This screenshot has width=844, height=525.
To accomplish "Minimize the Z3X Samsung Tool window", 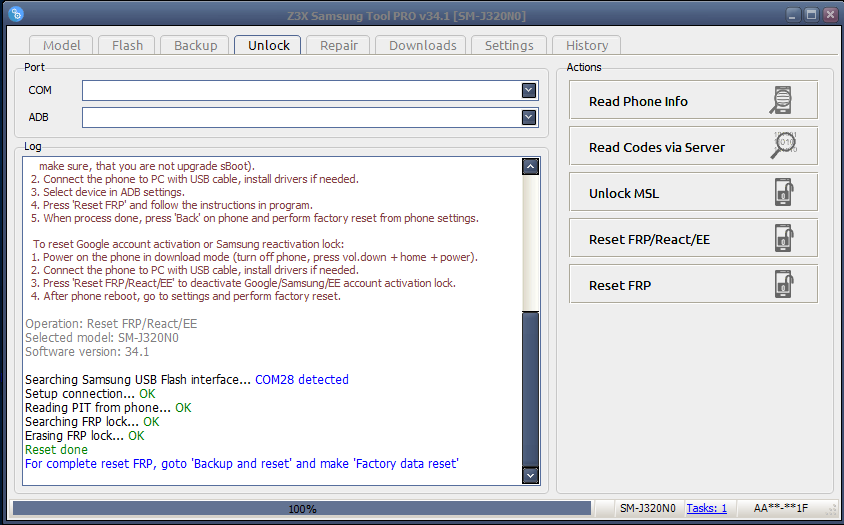I will pos(792,15).
